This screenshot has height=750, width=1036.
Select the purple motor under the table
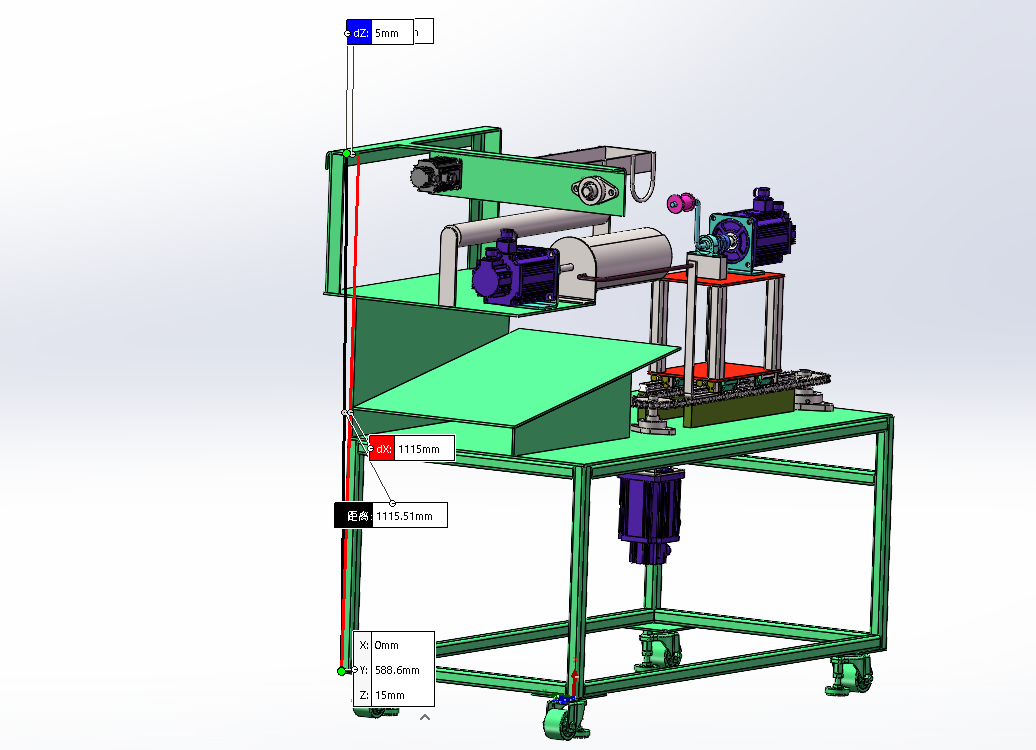click(650, 515)
